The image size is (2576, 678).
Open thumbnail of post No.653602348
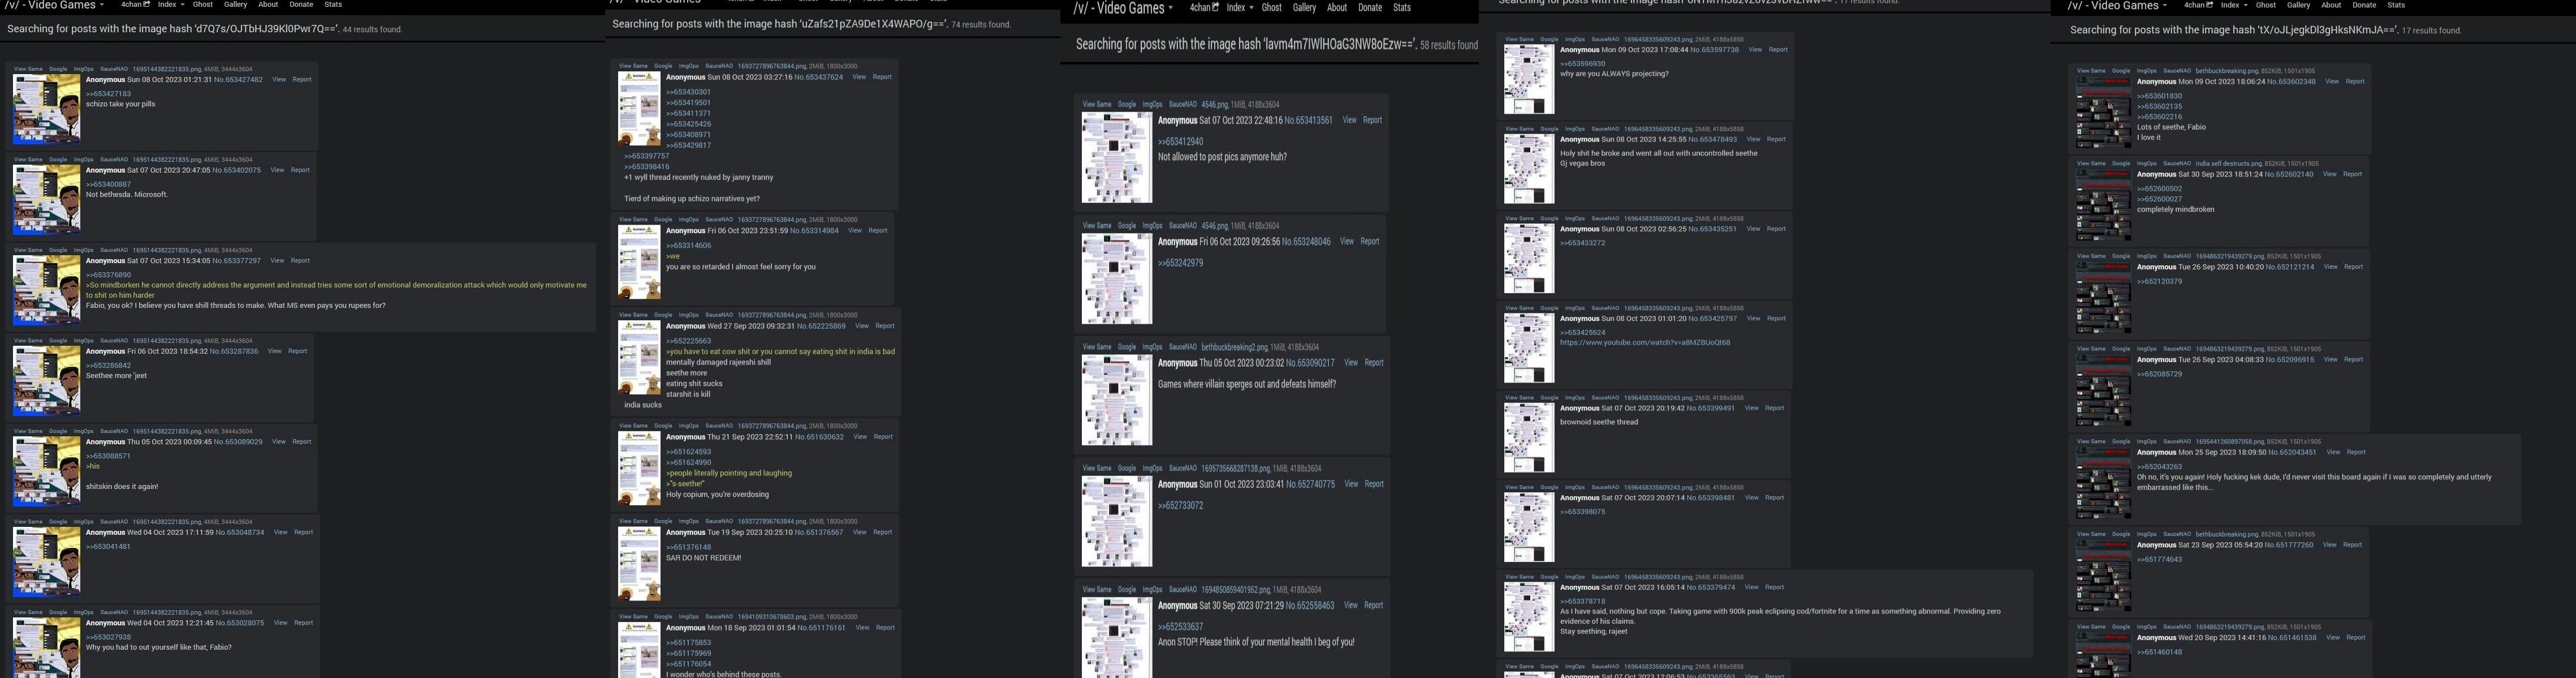pos(2103,112)
